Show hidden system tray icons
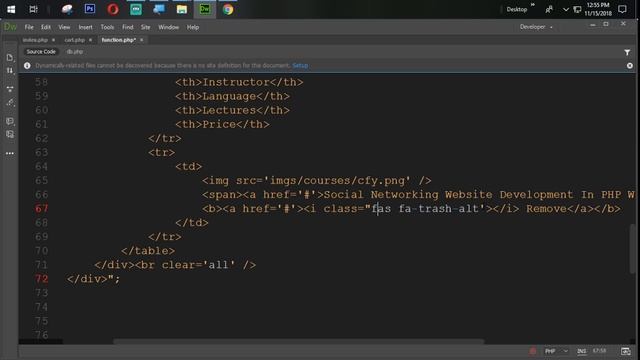Image resolution: width=640 pixels, height=360 pixels. point(566,9)
